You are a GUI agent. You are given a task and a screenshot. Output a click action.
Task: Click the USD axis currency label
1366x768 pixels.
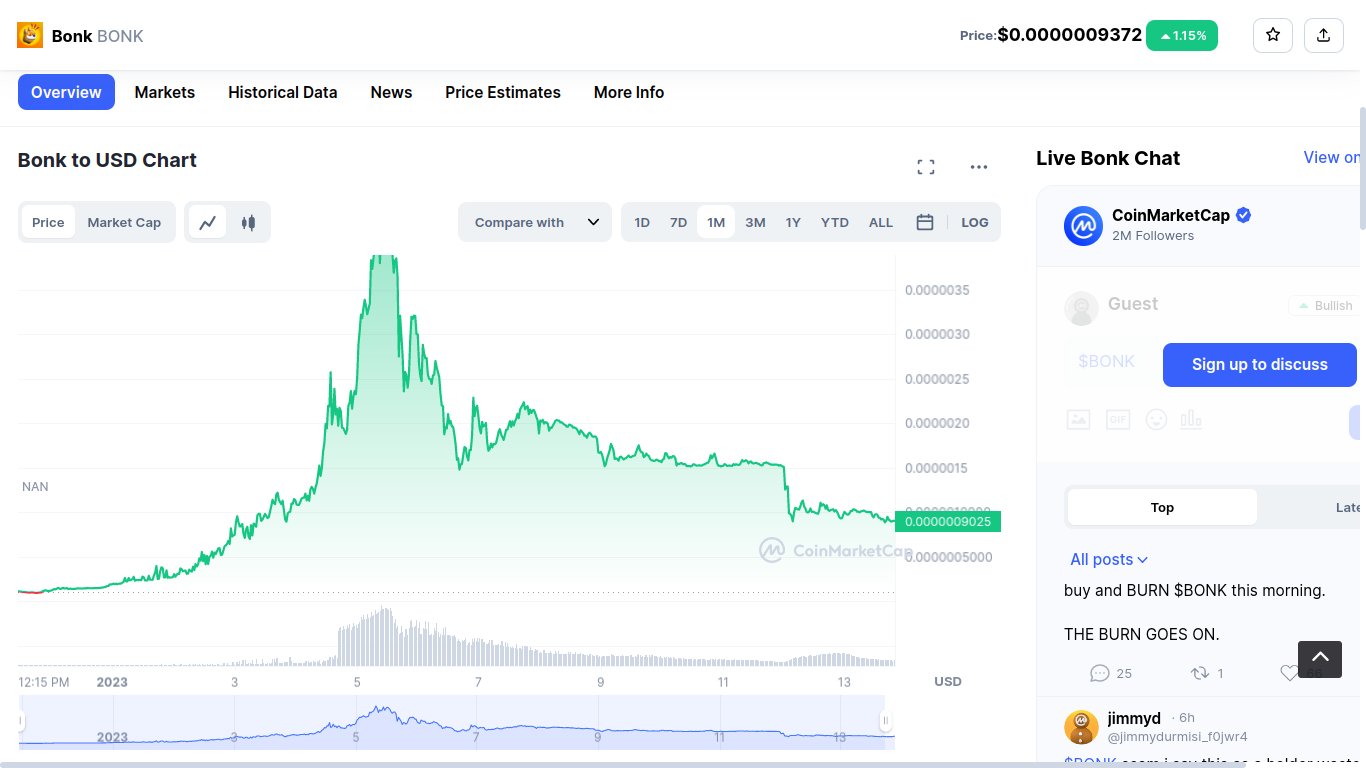click(x=948, y=682)
